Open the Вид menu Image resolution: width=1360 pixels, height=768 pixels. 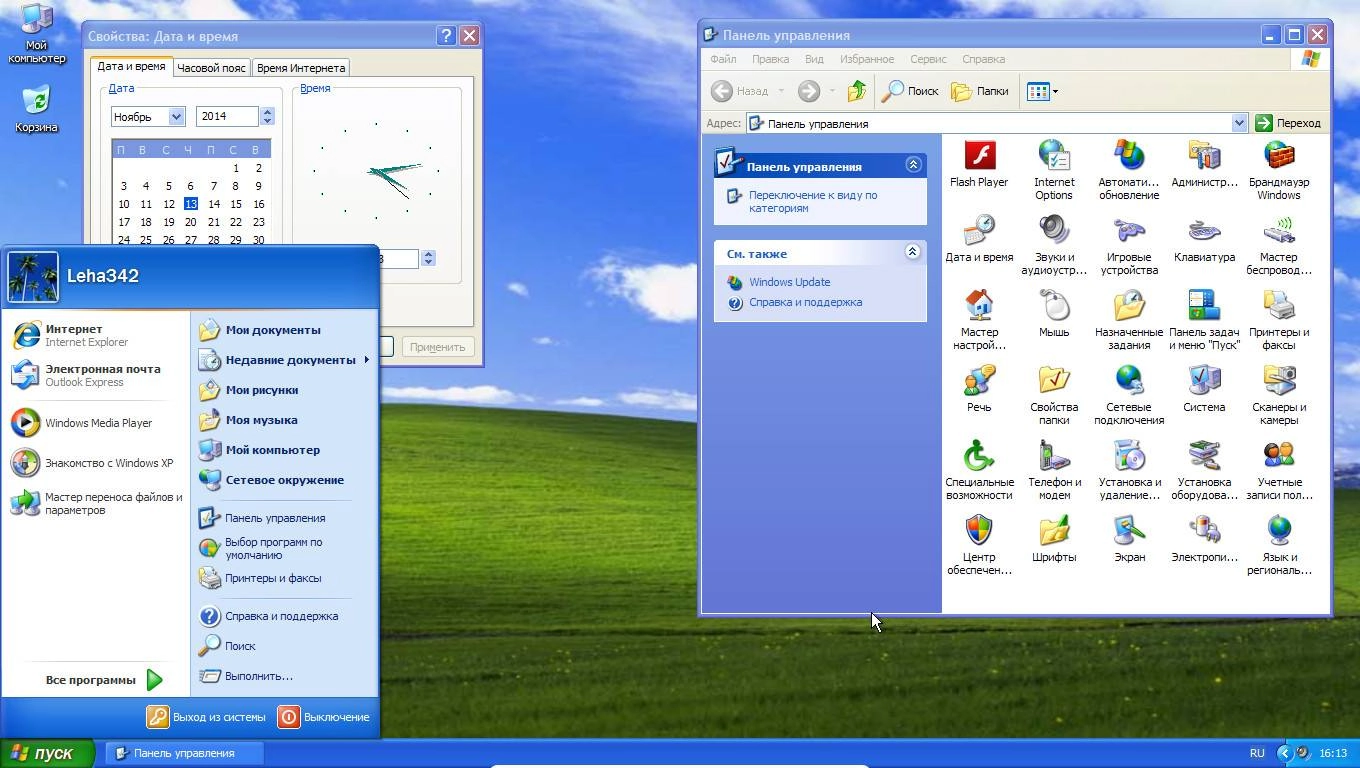814,59
